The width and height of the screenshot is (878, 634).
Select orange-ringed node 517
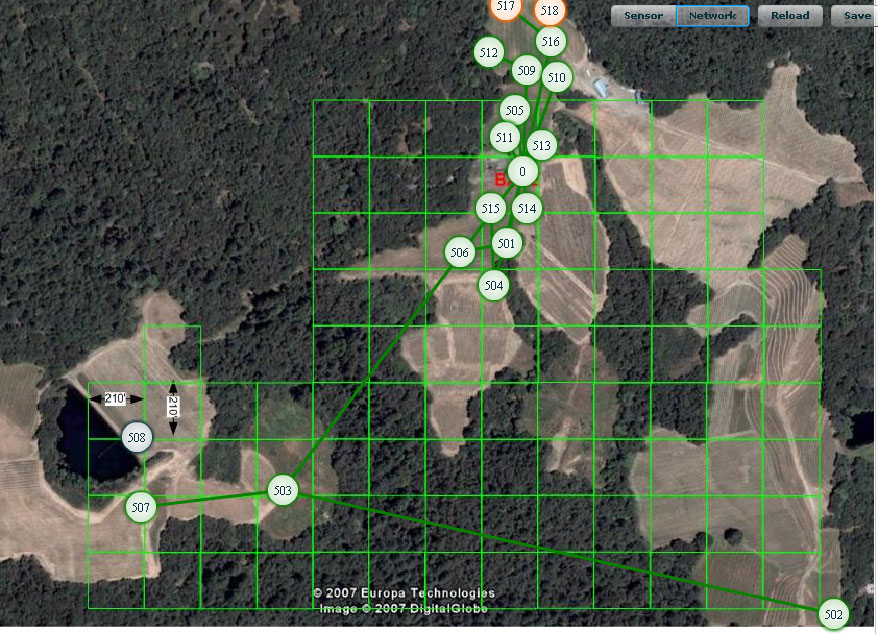pos(506,7)
